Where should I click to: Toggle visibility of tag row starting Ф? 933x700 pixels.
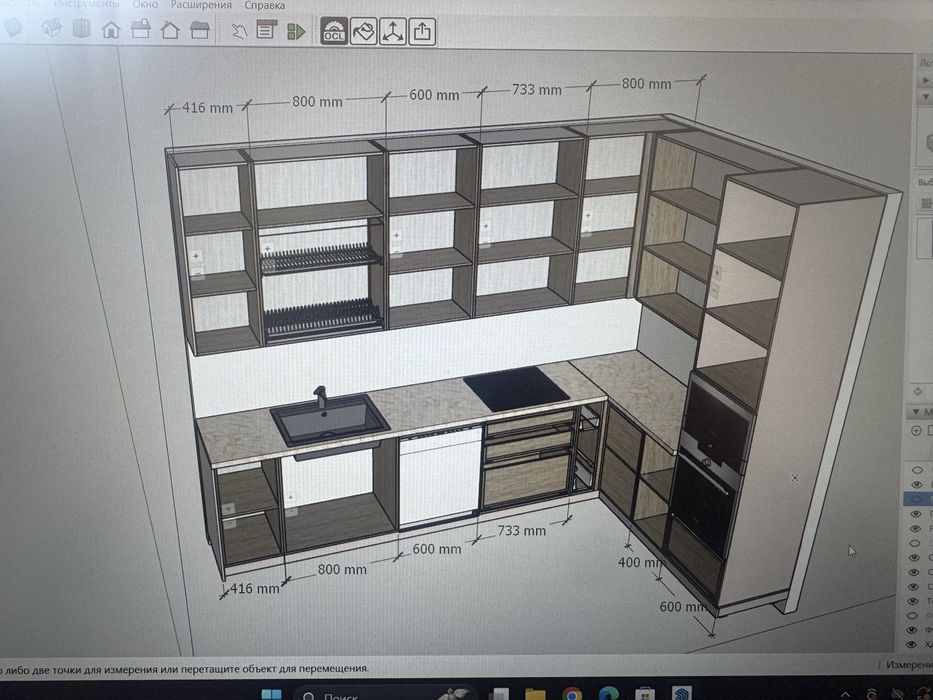coord(912,630)
